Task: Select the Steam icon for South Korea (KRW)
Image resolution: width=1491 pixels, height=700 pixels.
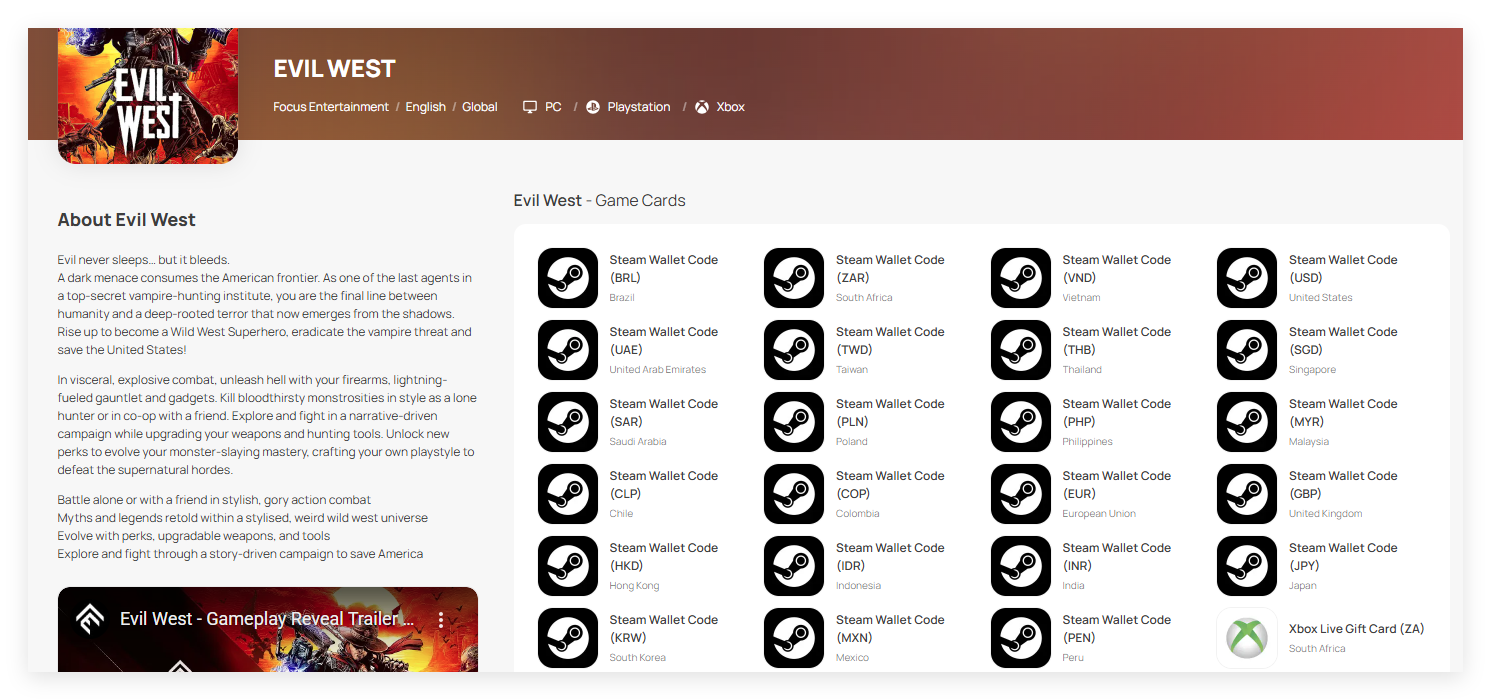Action: point(567,638)
